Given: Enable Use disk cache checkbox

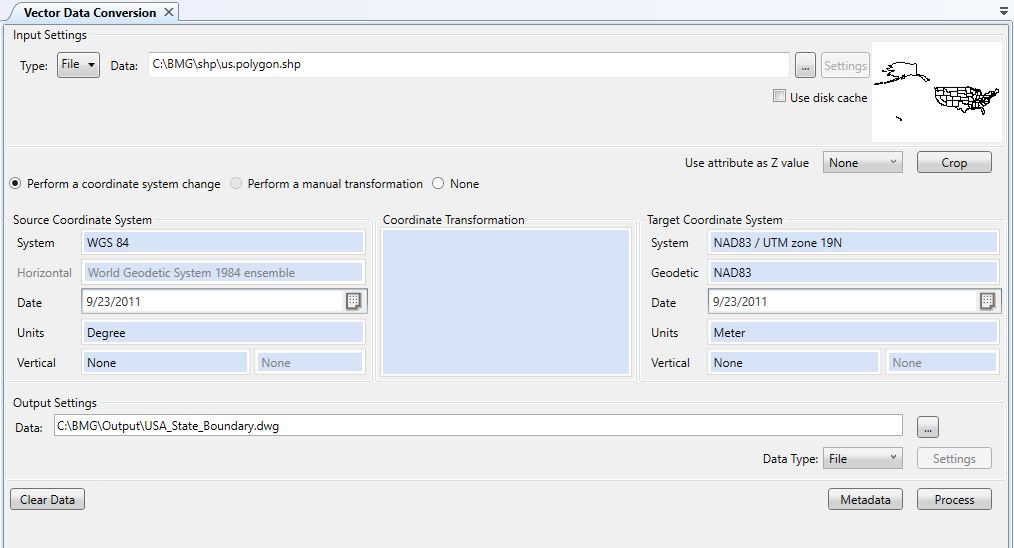Looking at the screenshot, I should (780, 97).
